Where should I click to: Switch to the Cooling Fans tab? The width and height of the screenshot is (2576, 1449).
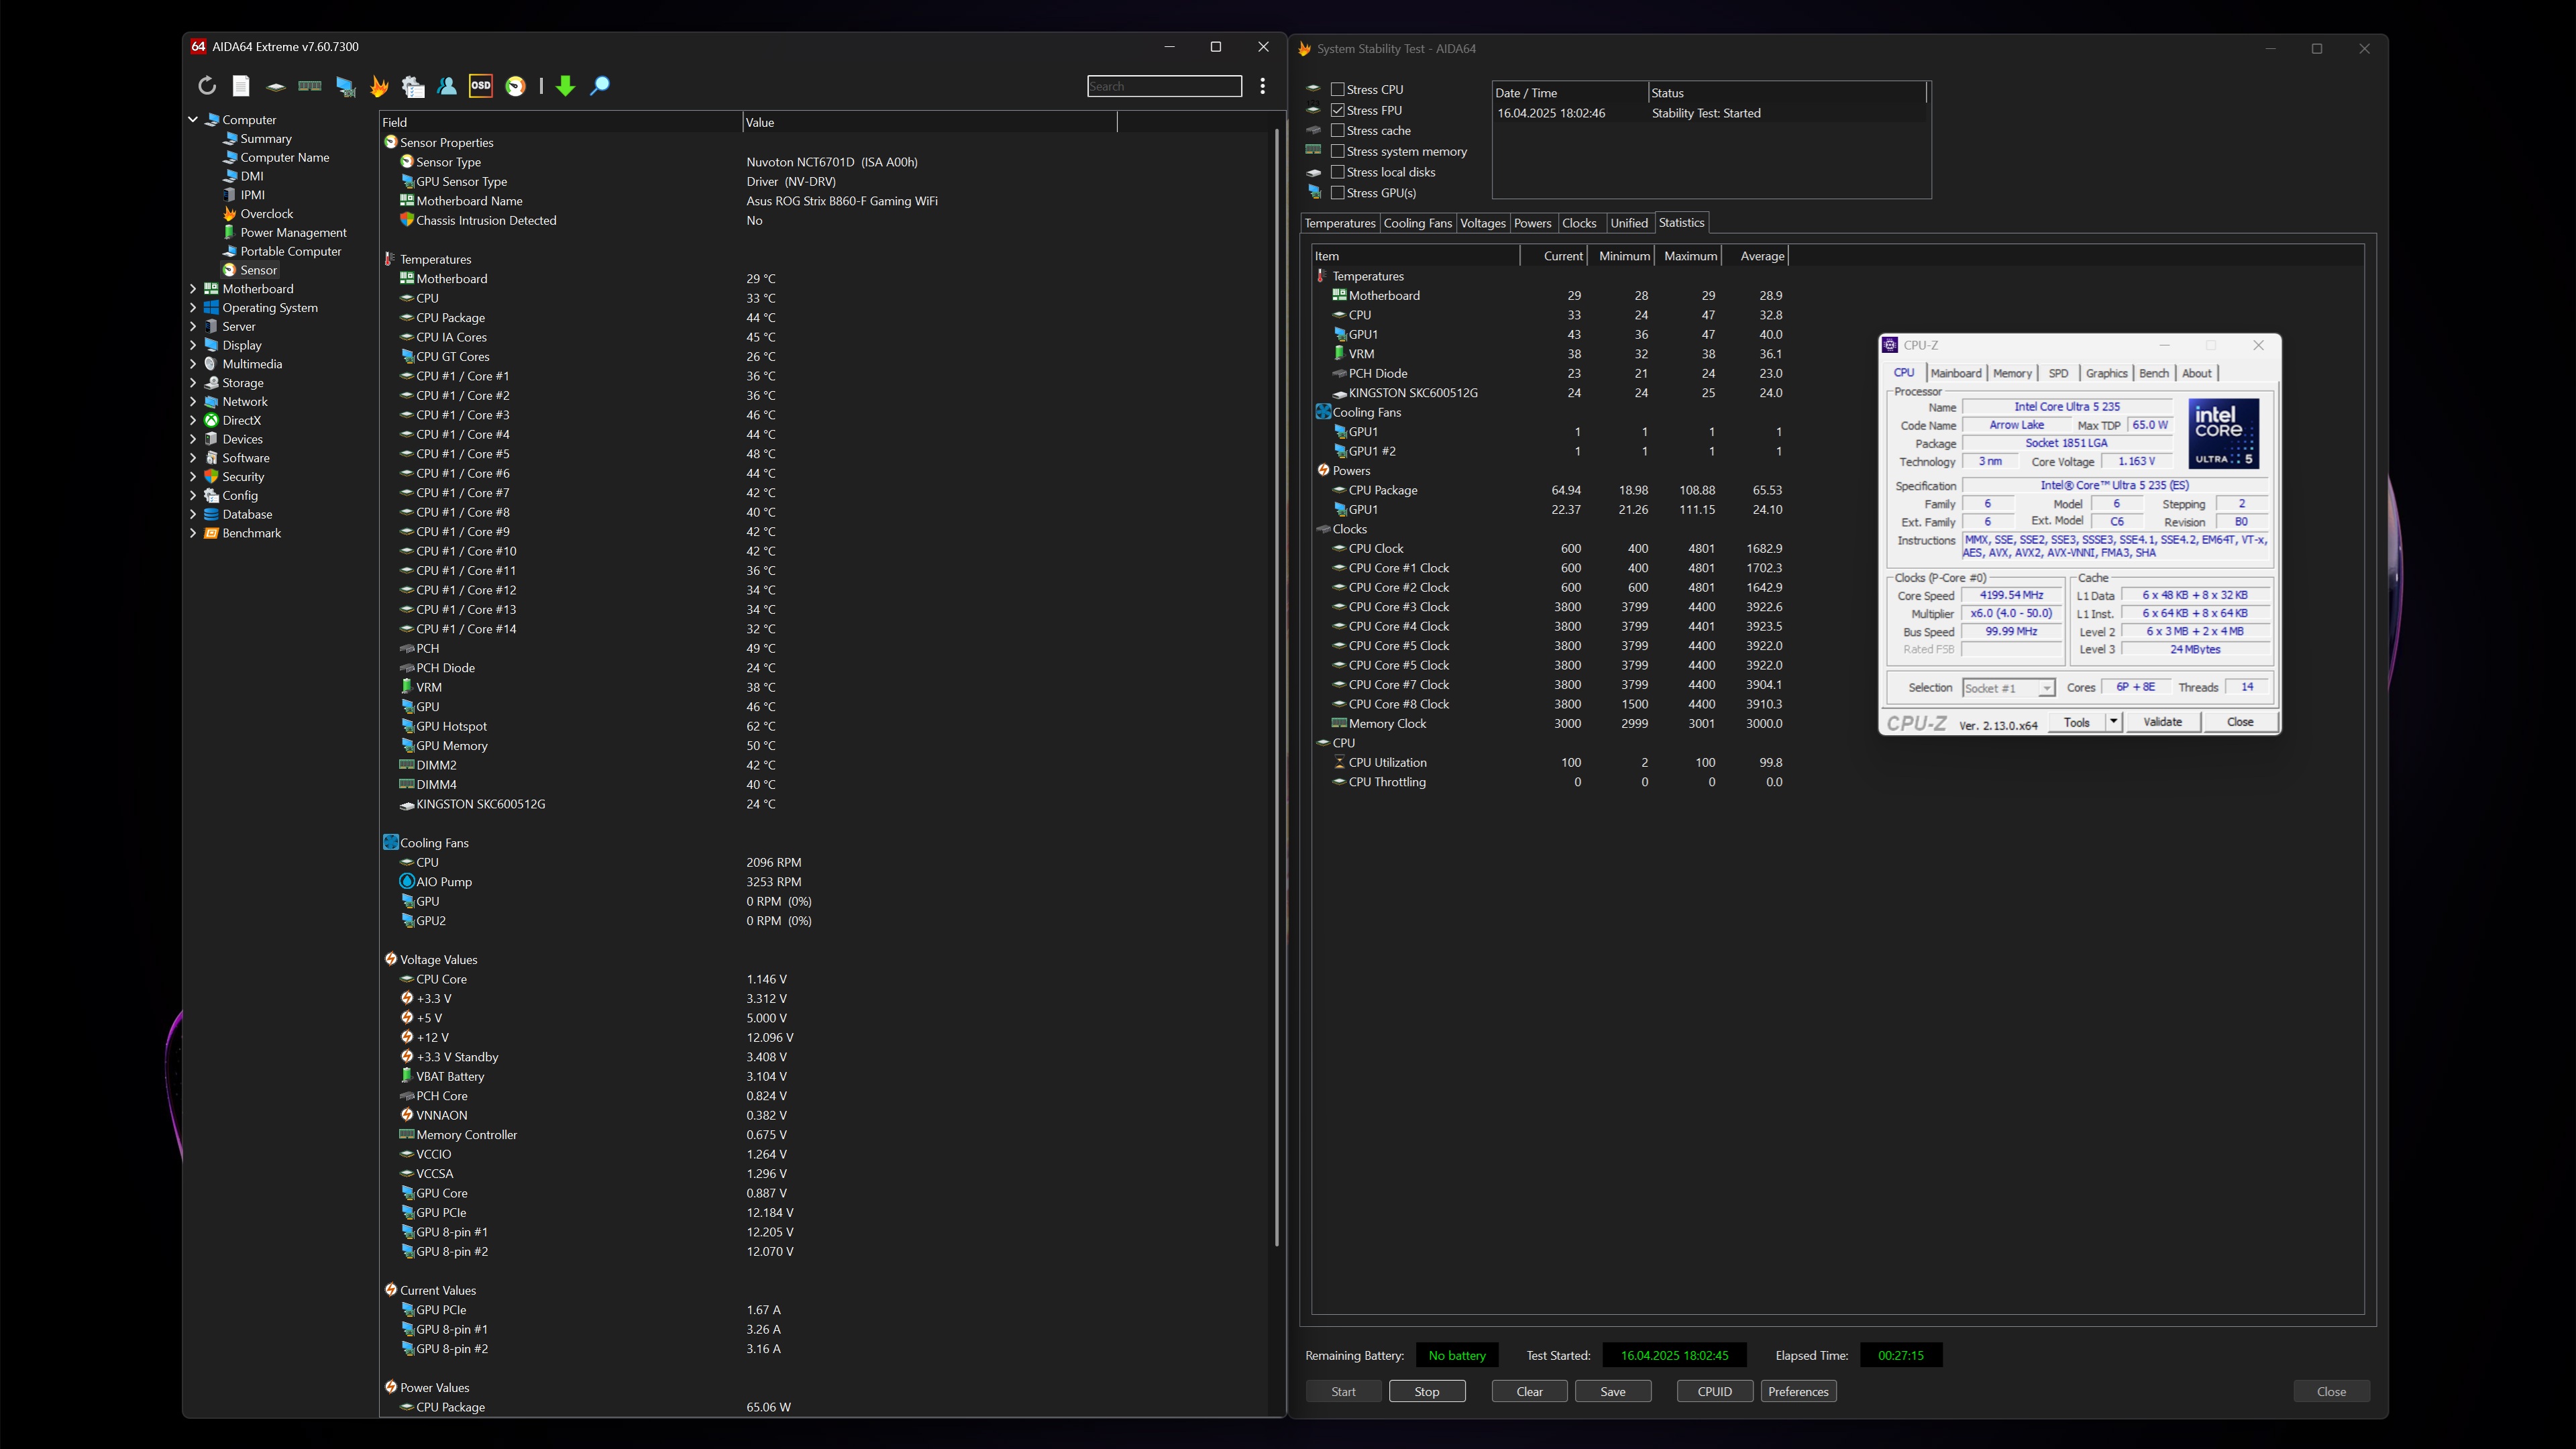point(1417,223)
